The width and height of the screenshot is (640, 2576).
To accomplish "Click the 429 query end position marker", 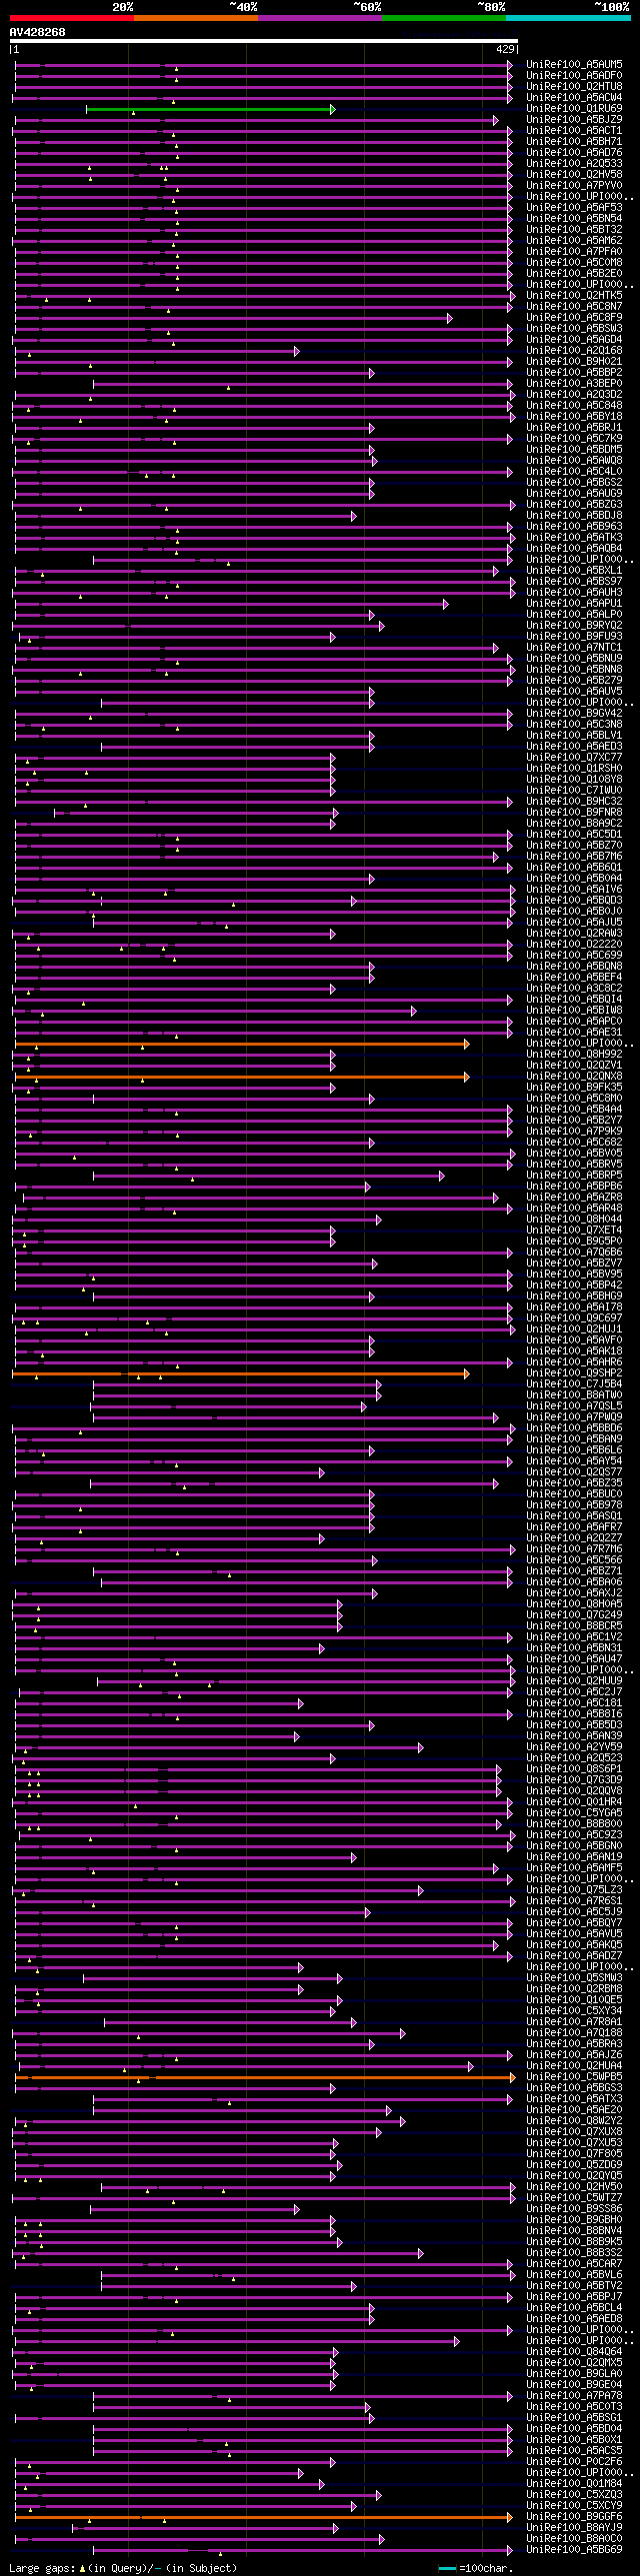I will point(505,49).
